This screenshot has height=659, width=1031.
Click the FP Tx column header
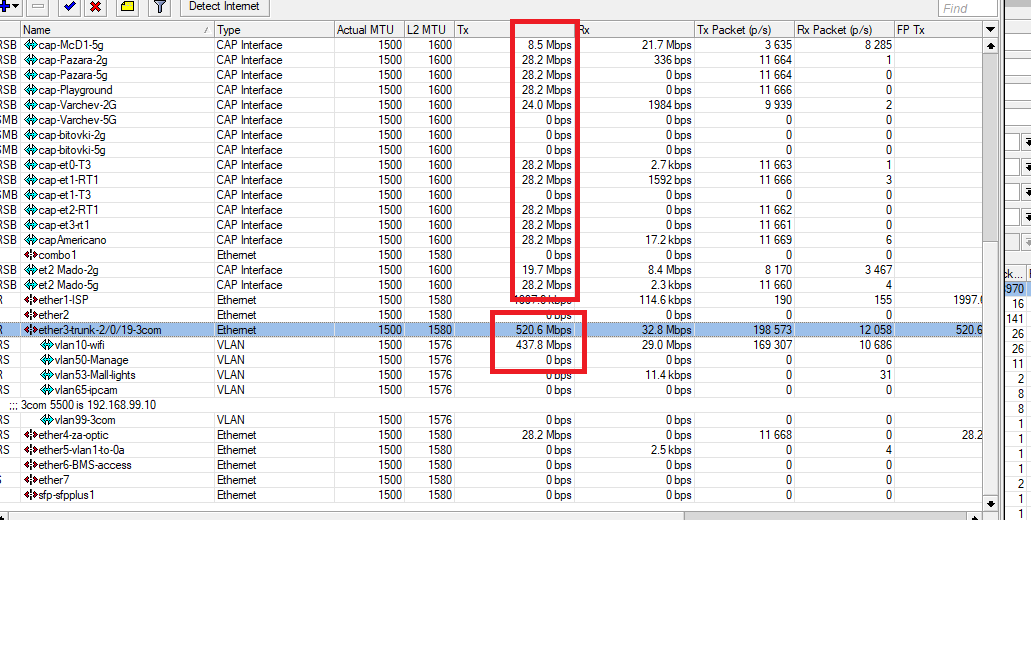938,30
